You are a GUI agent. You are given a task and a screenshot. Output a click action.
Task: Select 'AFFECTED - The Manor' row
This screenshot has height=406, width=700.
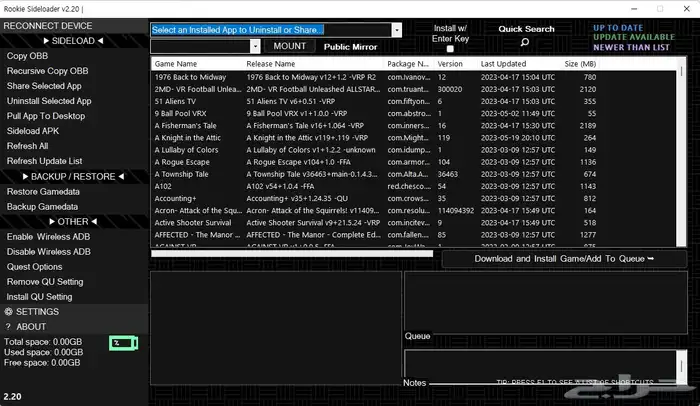375,234
